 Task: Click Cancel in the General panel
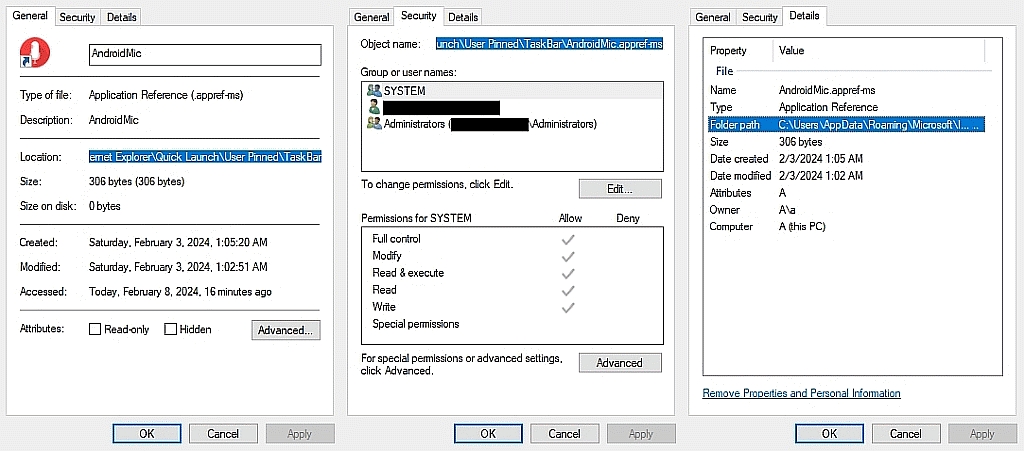click(223, 433)
